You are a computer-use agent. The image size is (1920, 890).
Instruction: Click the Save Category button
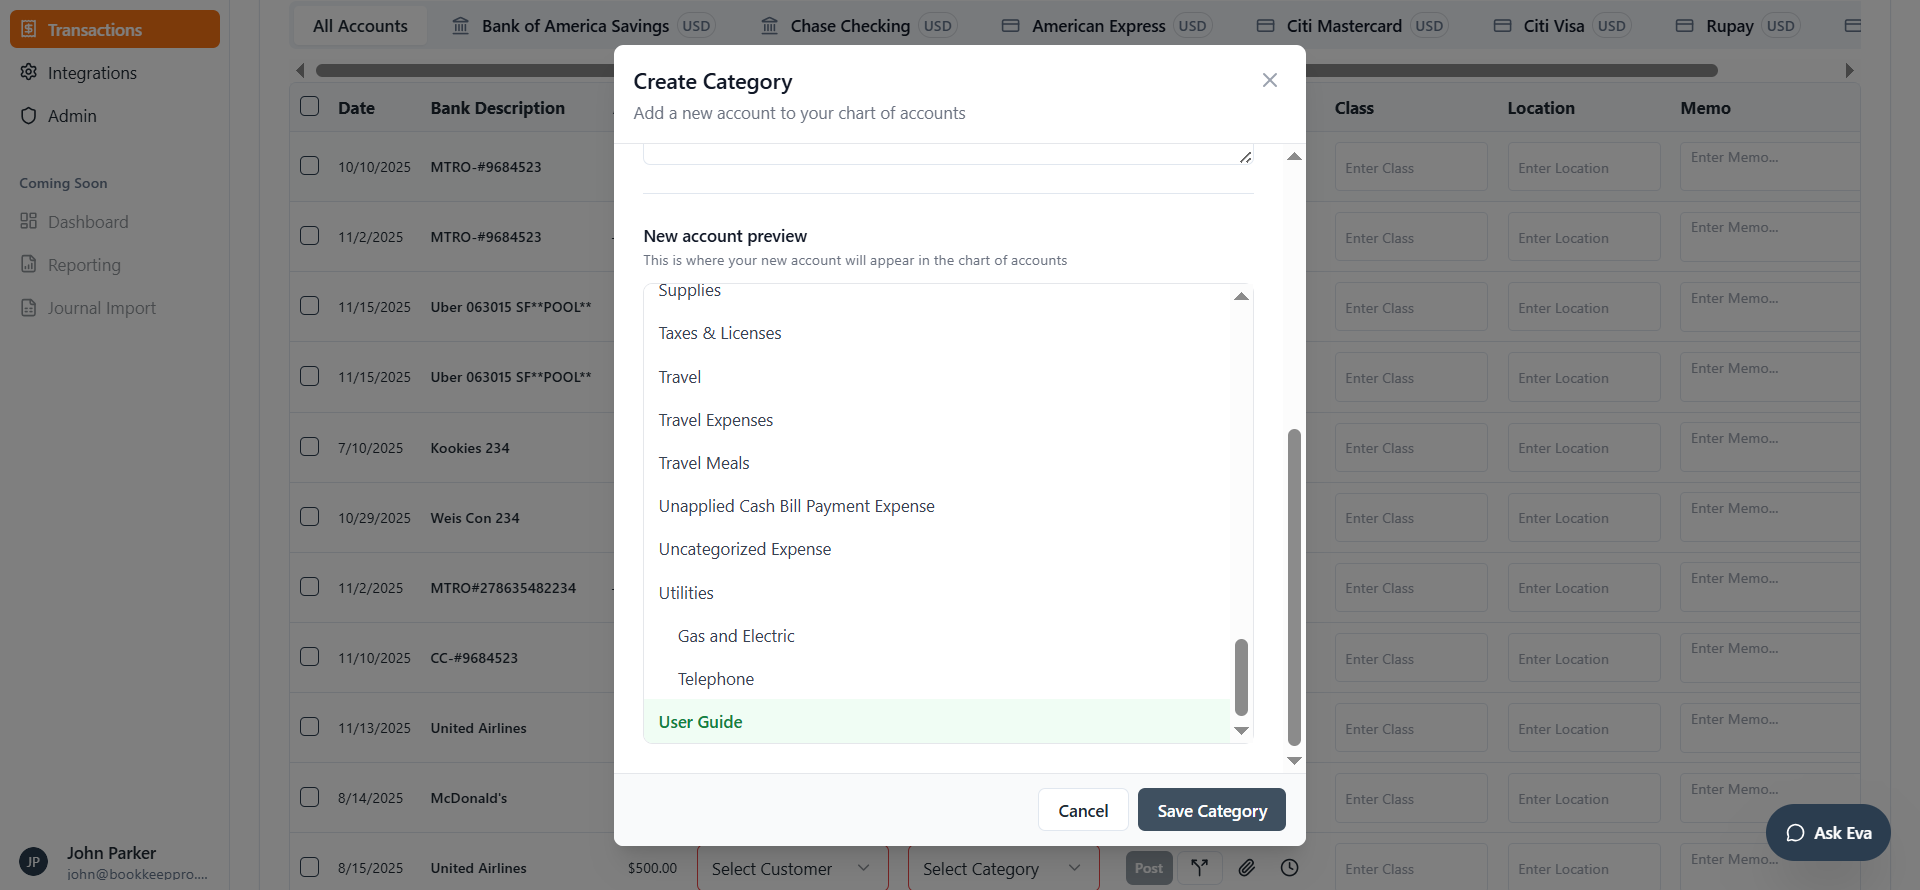[x=1211, y=810]
